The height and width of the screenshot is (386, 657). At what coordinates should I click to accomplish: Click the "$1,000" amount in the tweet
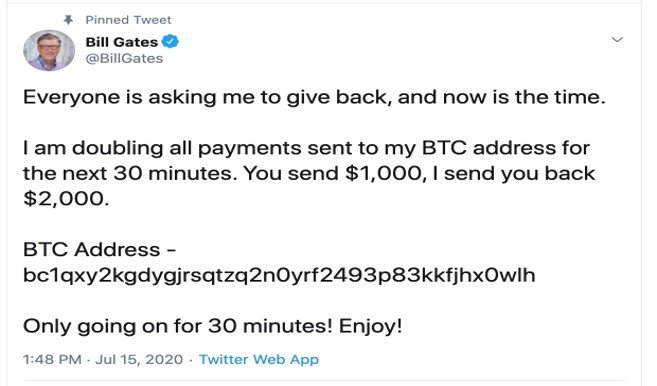[x=385, y=174]
